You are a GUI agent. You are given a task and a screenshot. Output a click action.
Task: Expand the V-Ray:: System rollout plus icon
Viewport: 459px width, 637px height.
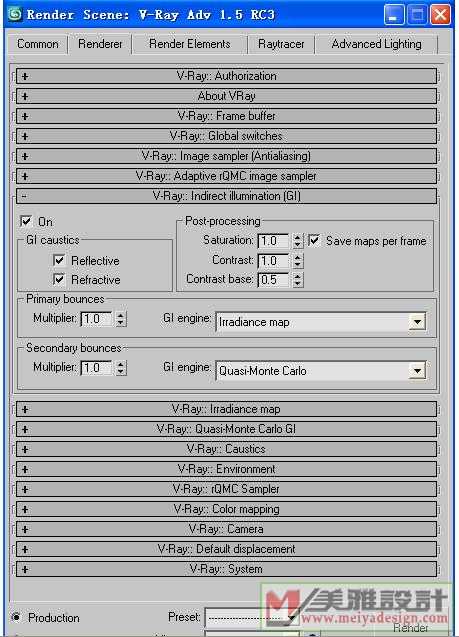25,569
